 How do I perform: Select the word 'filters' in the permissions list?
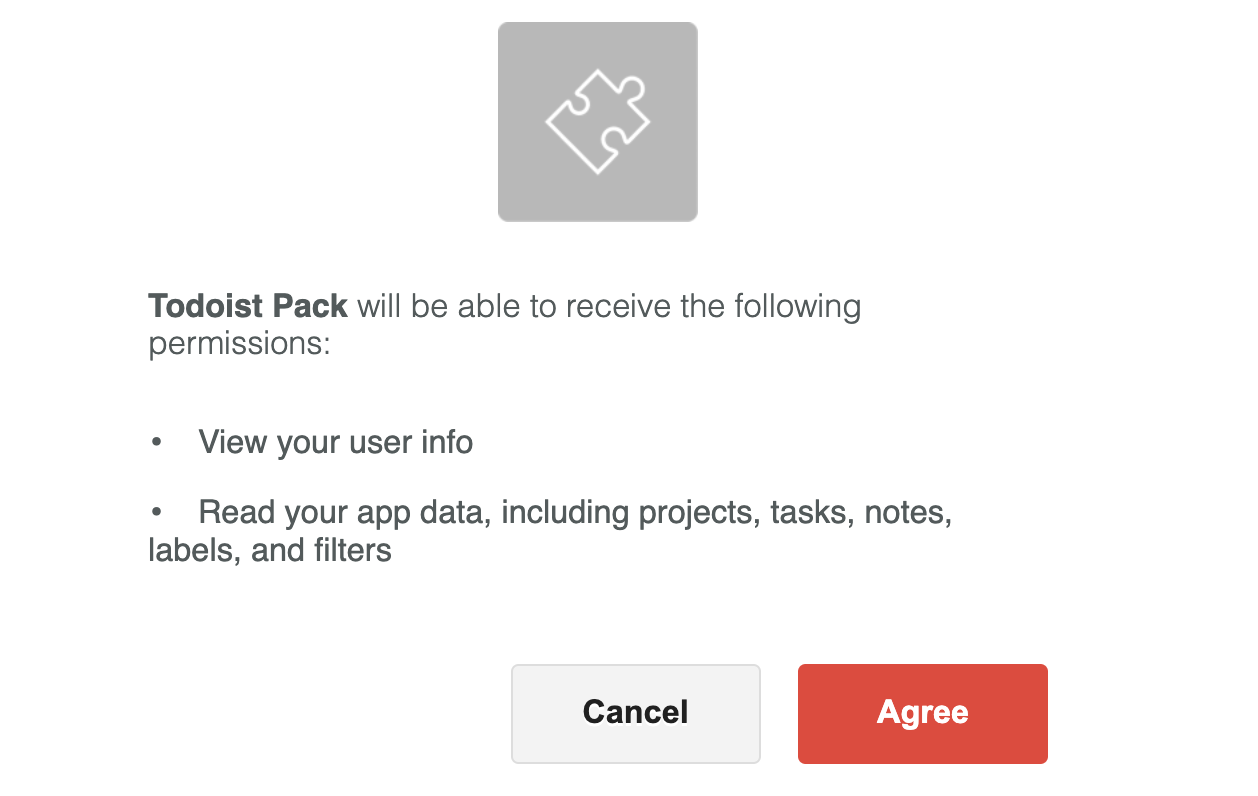[x=350, y=550]
